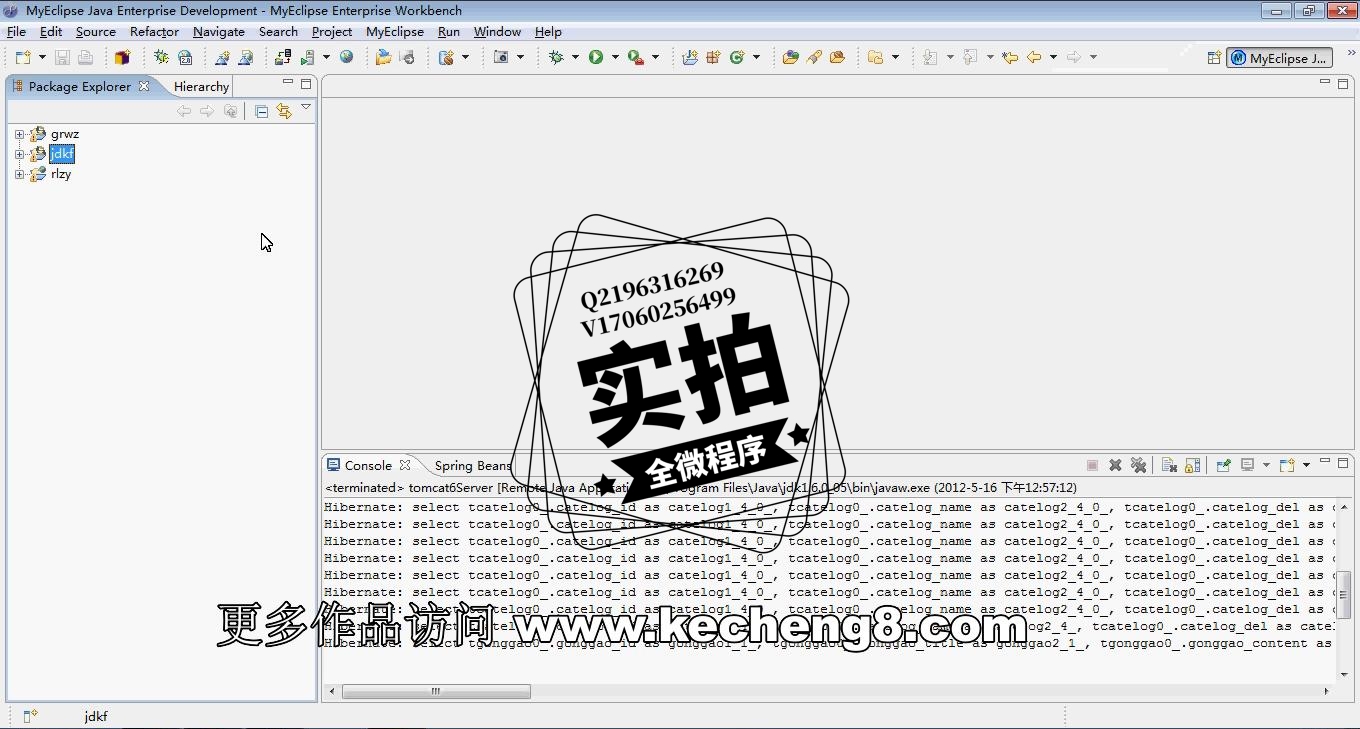
Task: Click the console horizontal scrollbar thumb
Action: 436,691
